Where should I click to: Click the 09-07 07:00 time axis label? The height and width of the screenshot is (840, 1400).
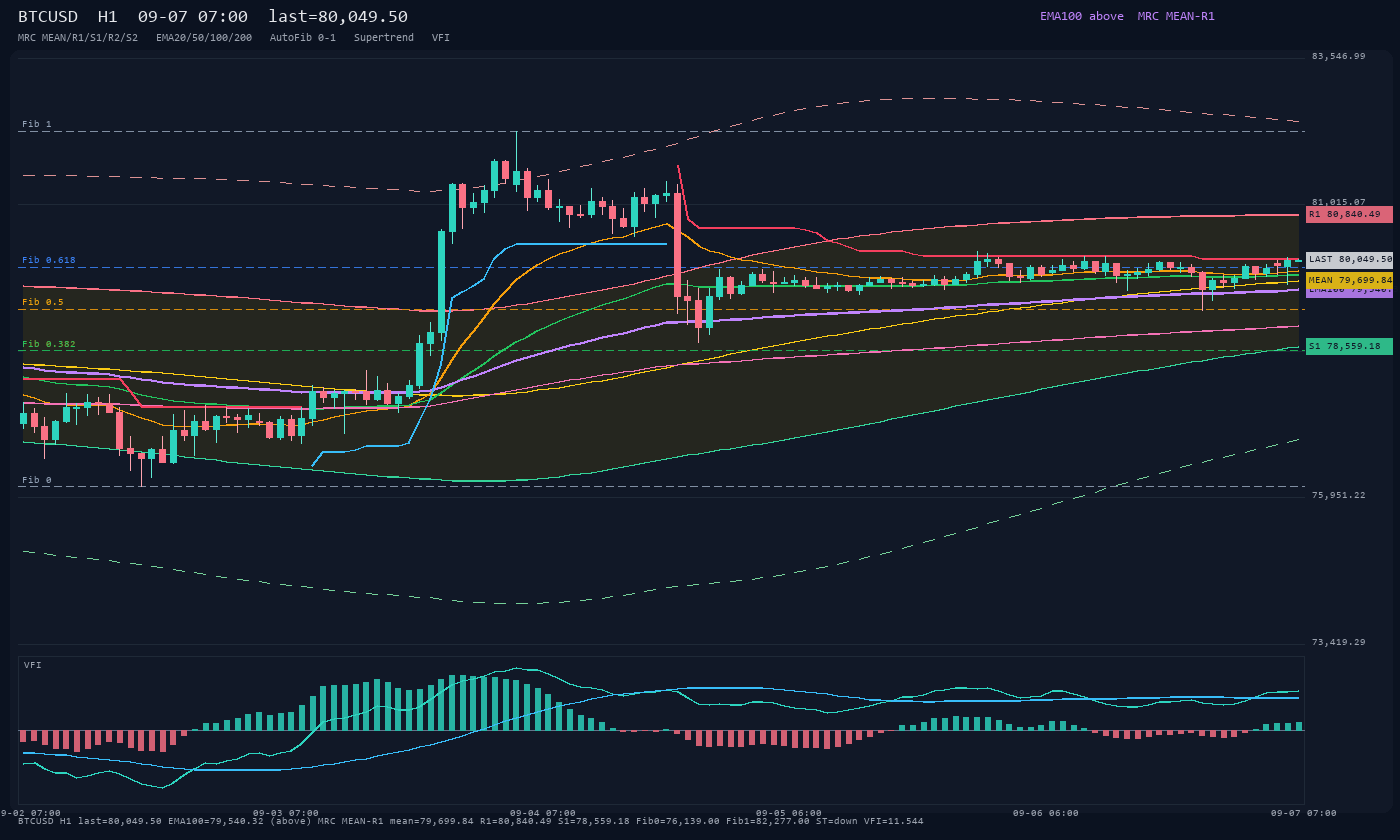coord(1304,813)
